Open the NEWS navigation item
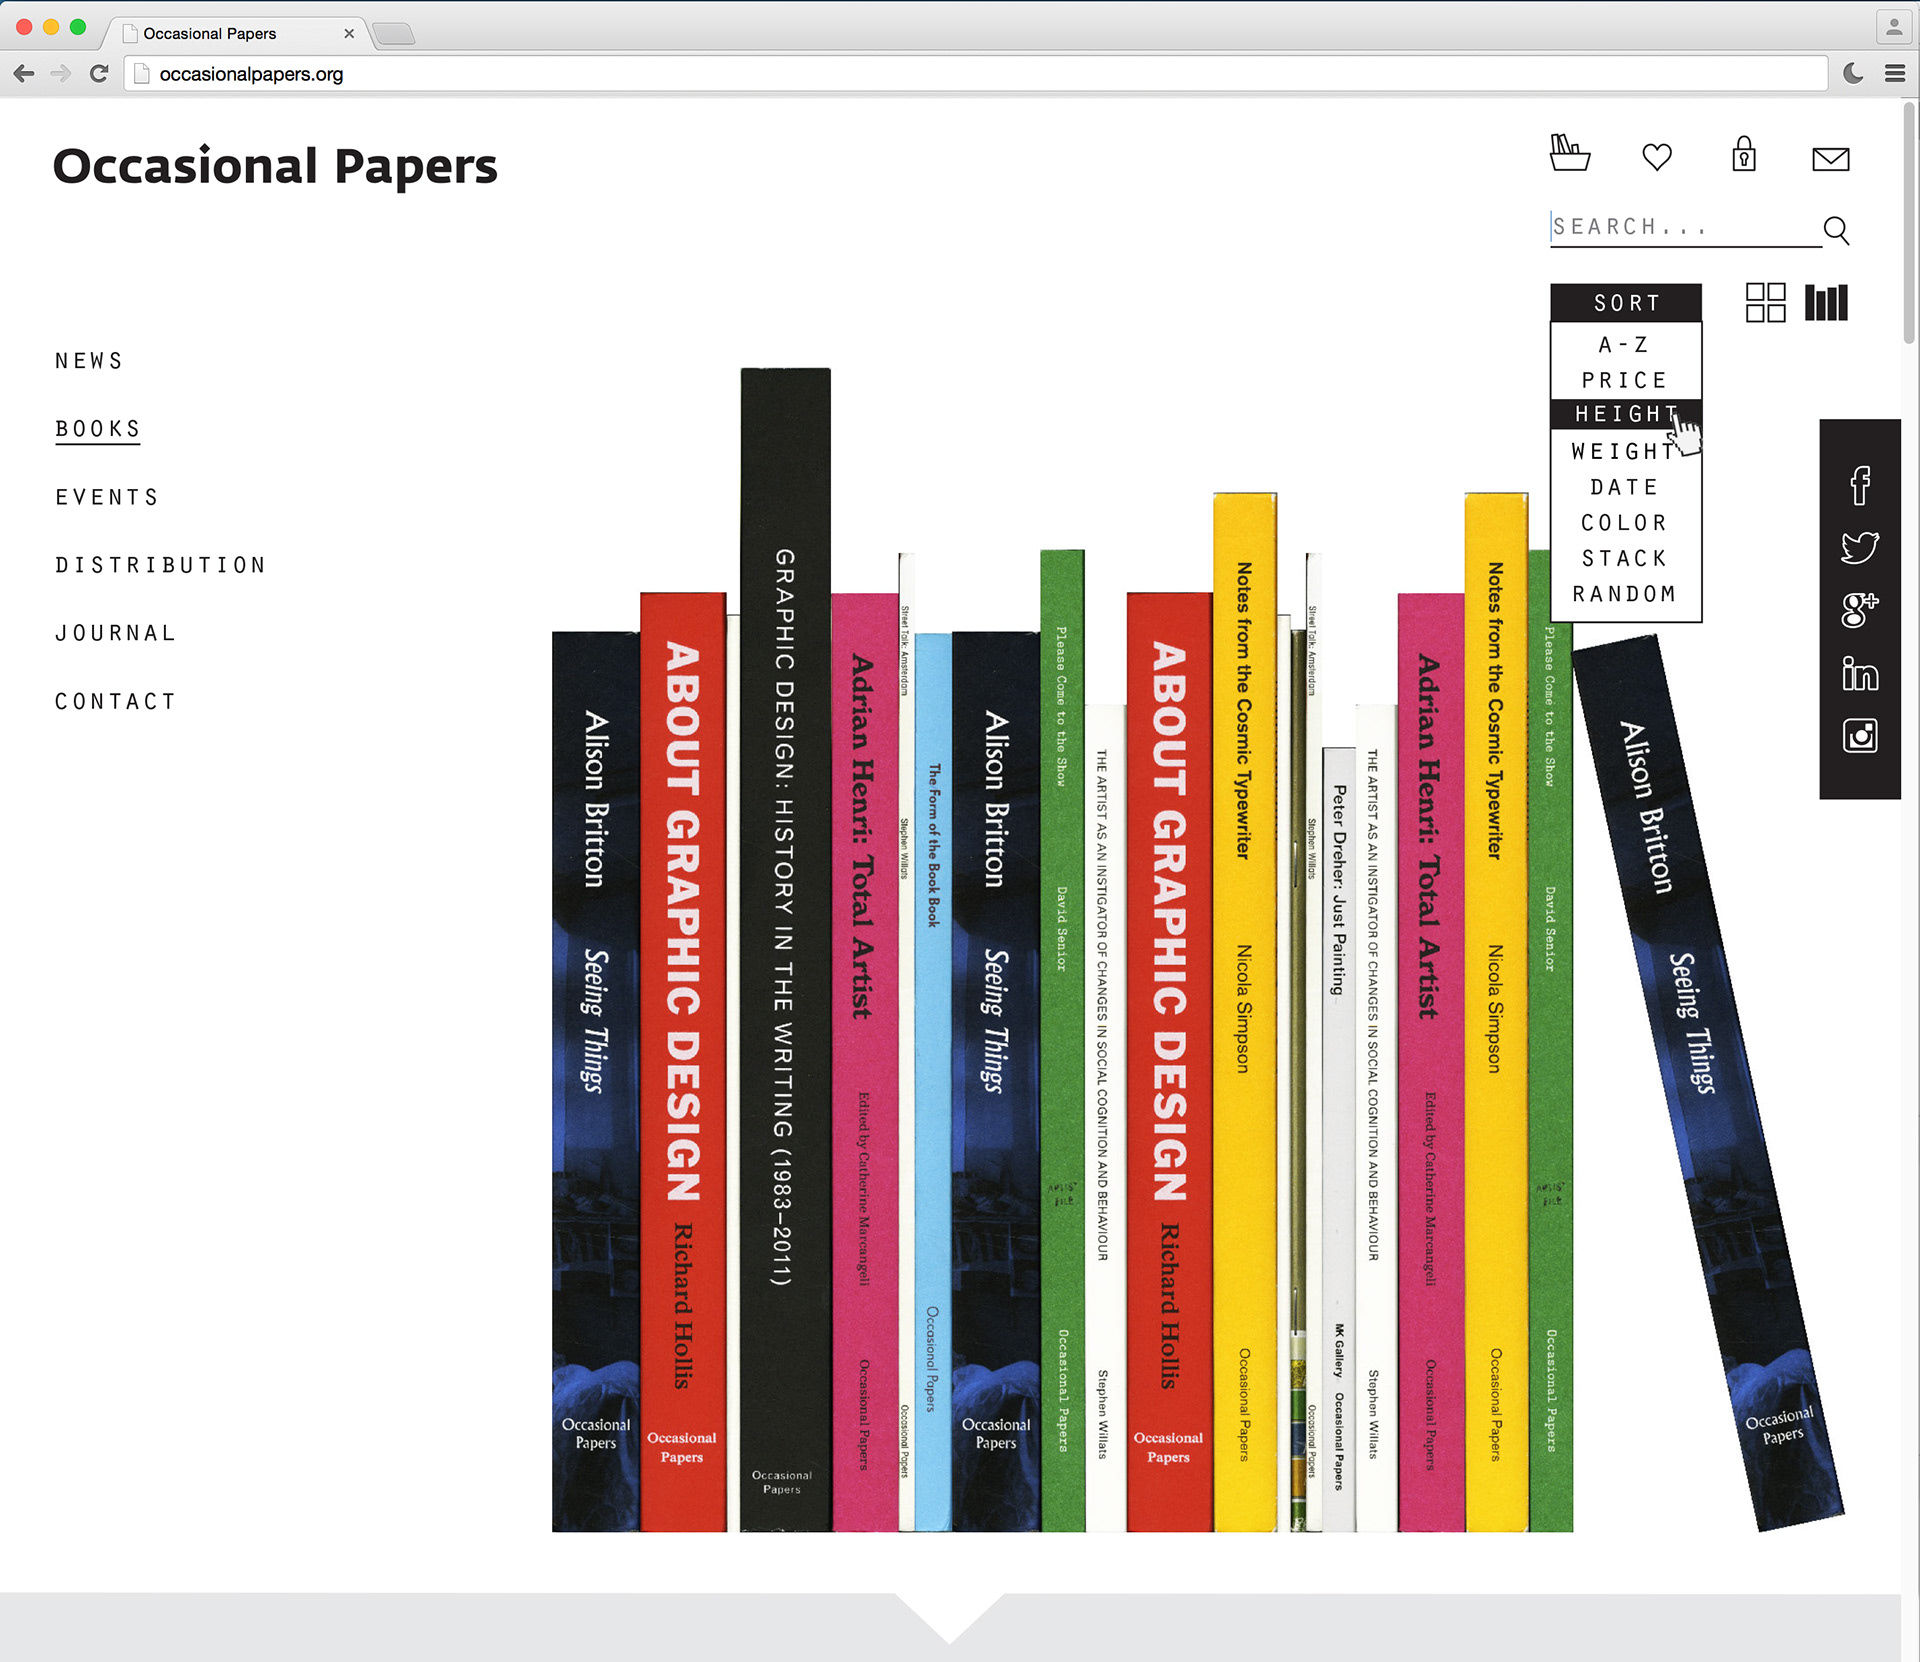This screenshot has width=1920, height=1662. click(89, 361)
